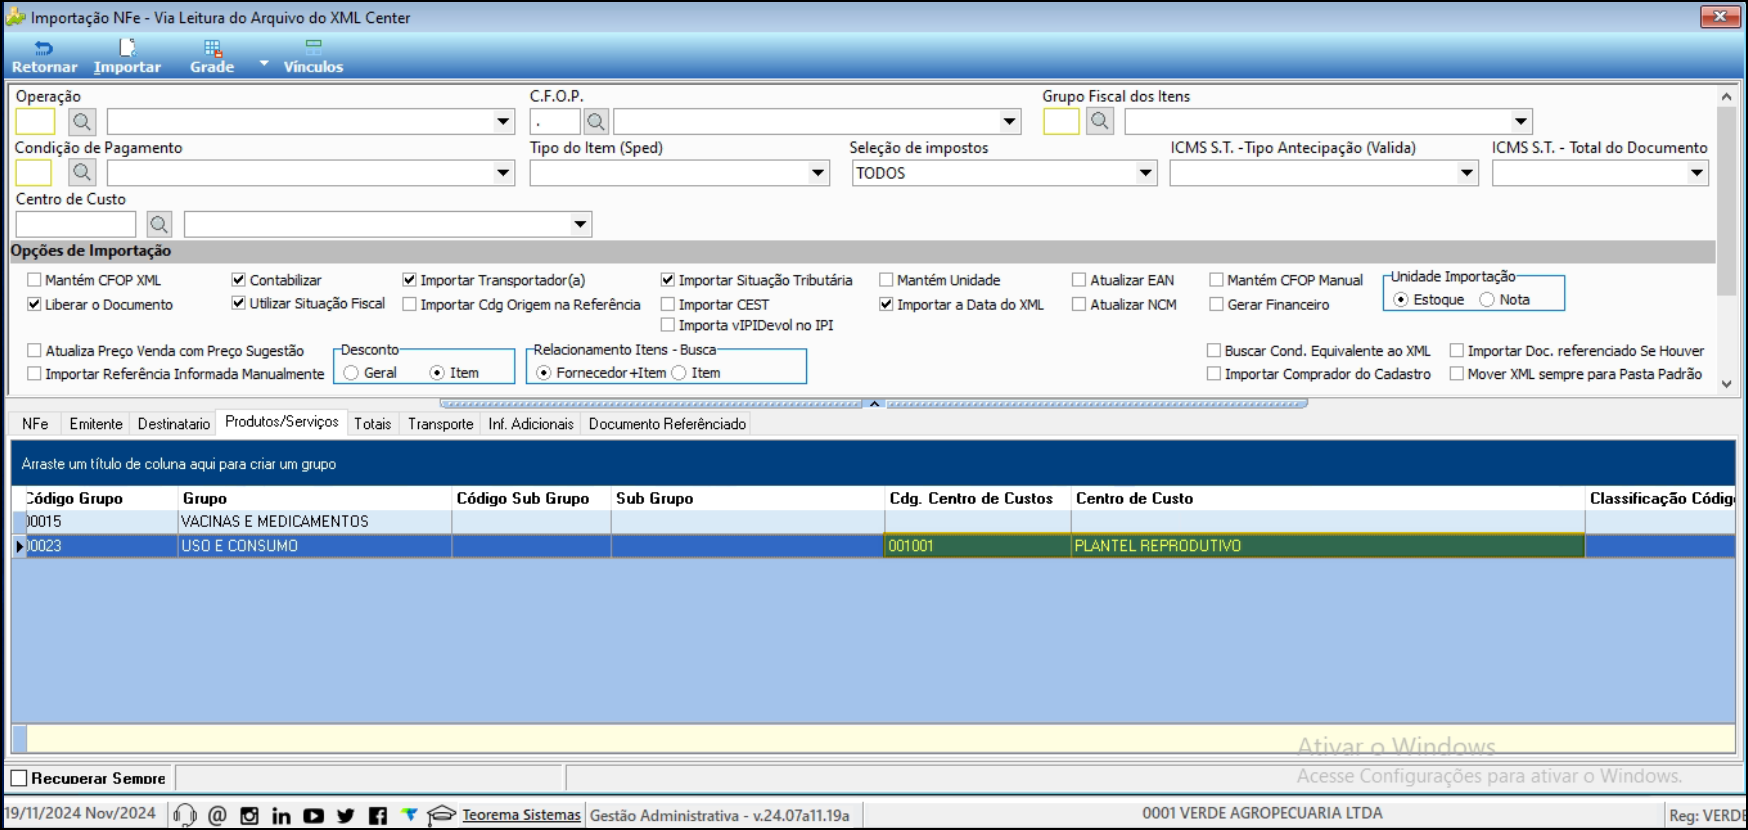Expand ICMS S.T. Tipo Antecipação dropdown

coord(1467,173)
